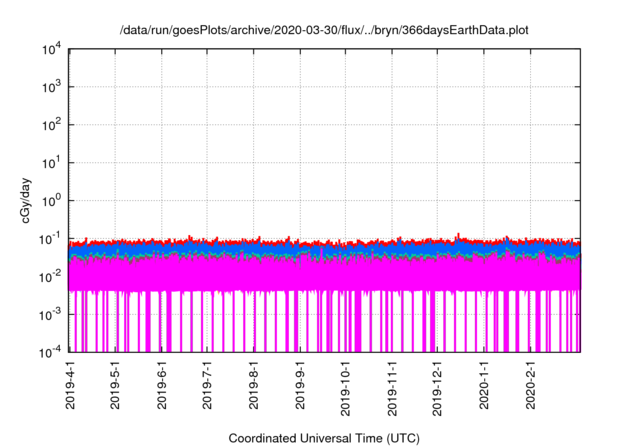Click the 10^-3 y-axis tick label
This screenshot has width=640, height=448.
click(x=50, y=315)
